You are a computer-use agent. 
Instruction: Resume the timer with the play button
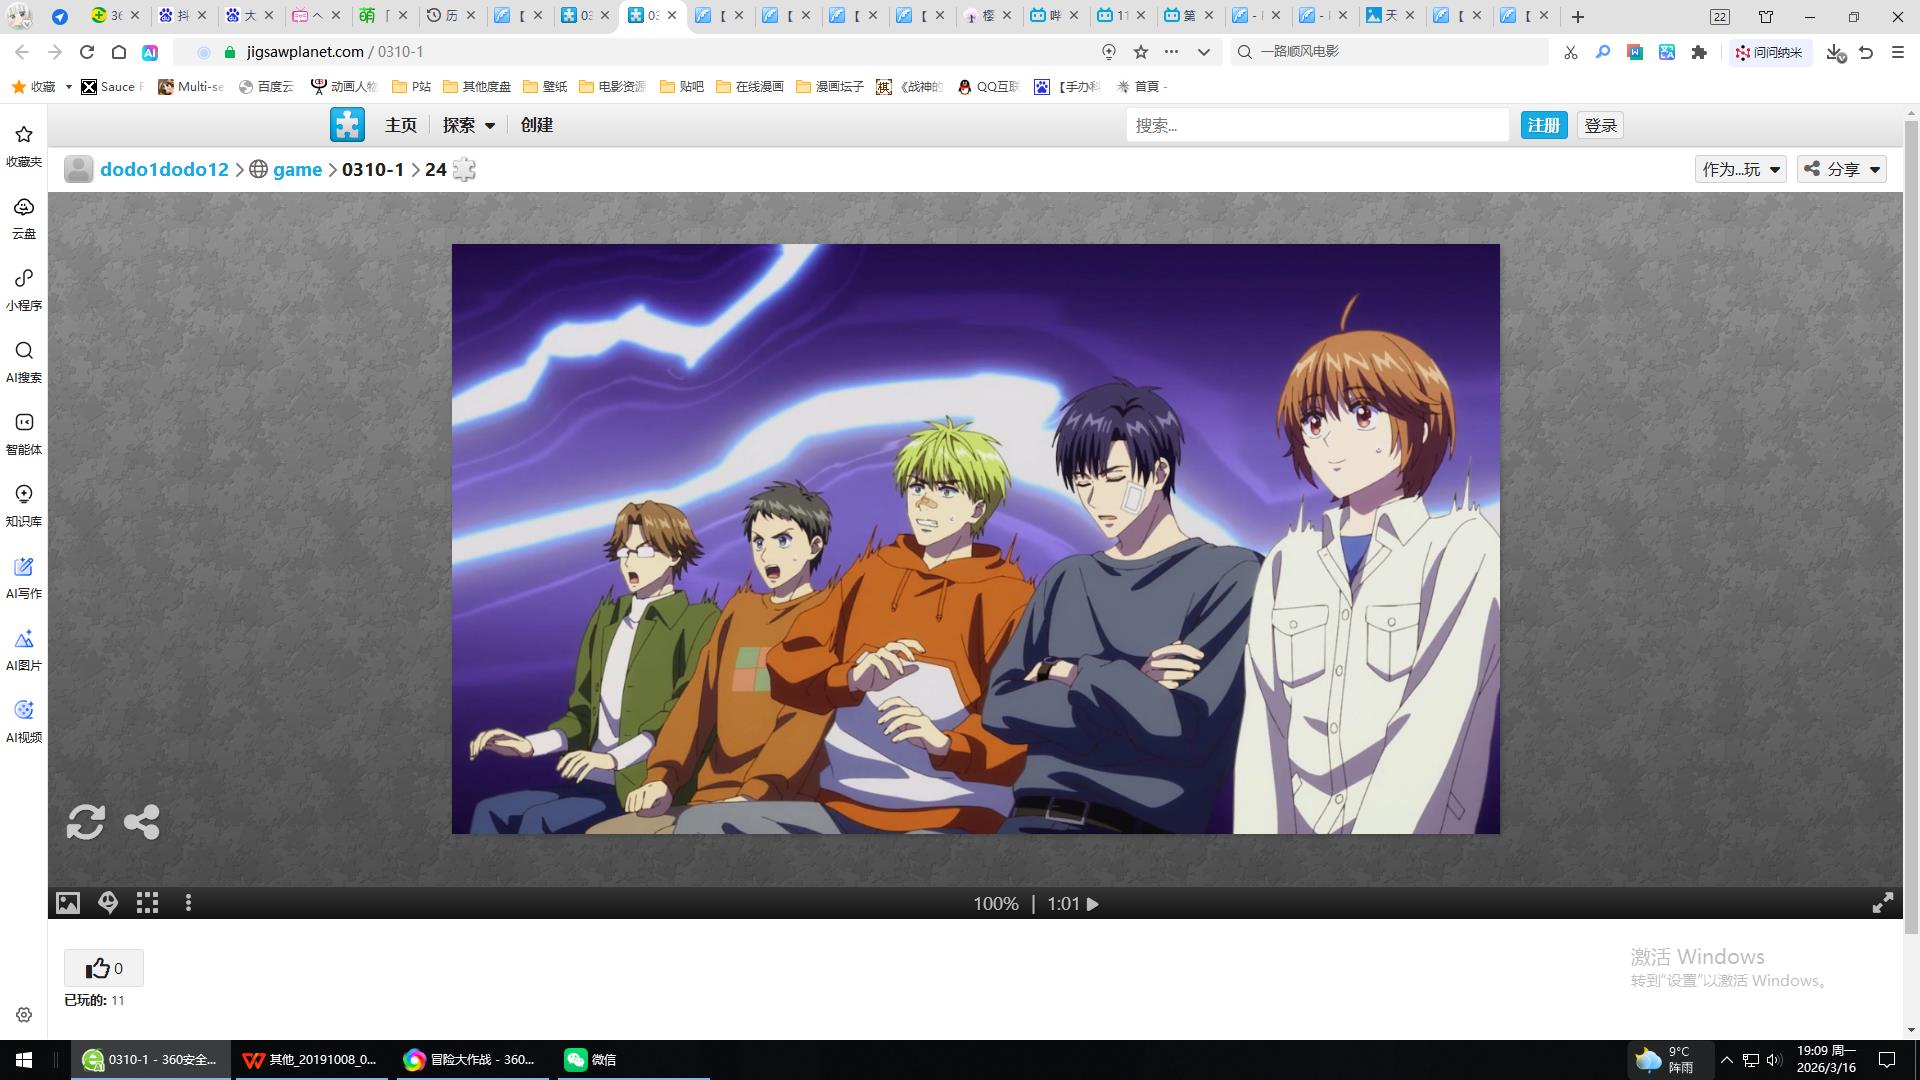(1093, 904)
